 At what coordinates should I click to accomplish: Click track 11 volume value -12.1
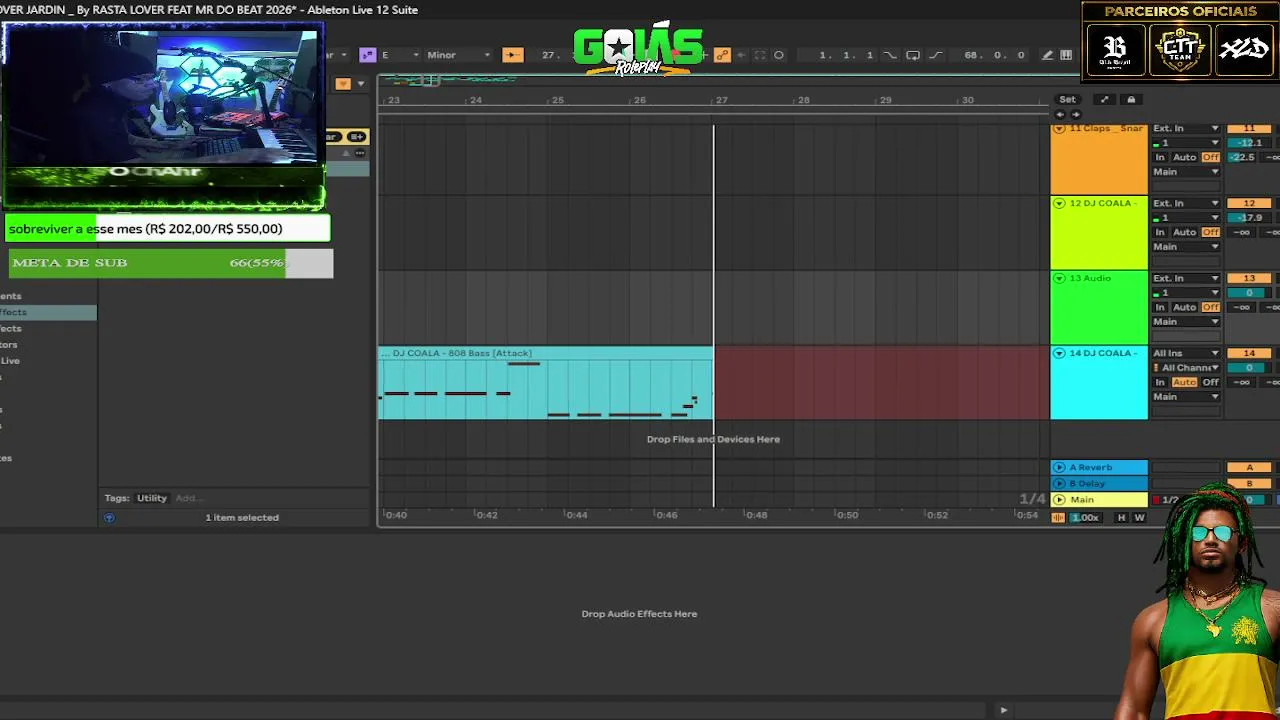(x=1247, y=143)
